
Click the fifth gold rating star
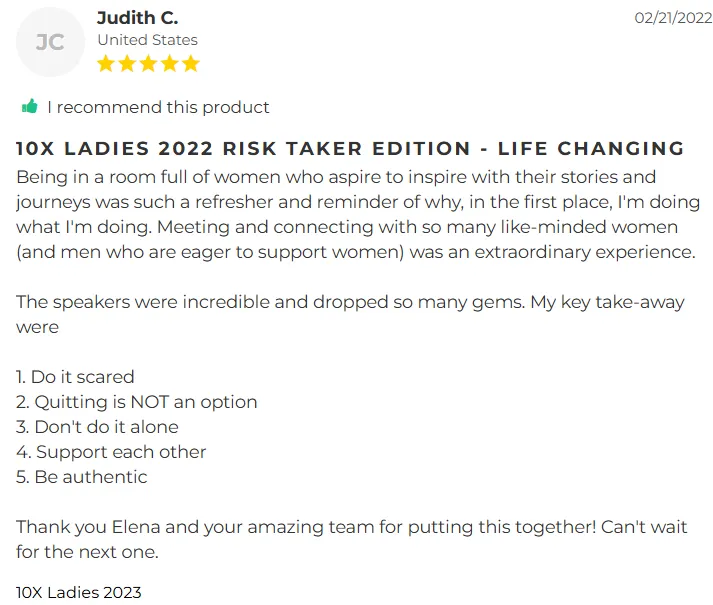(191, 64)
